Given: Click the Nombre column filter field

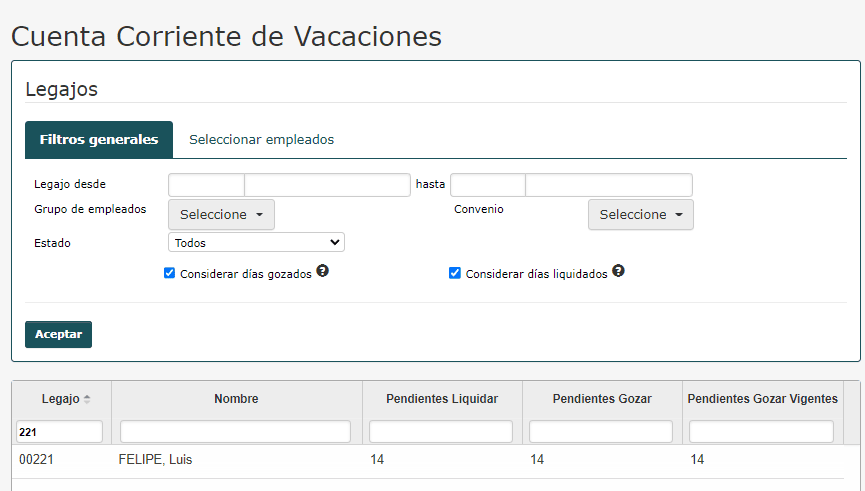Looking at the screenshot, I should tap(236, 431).
